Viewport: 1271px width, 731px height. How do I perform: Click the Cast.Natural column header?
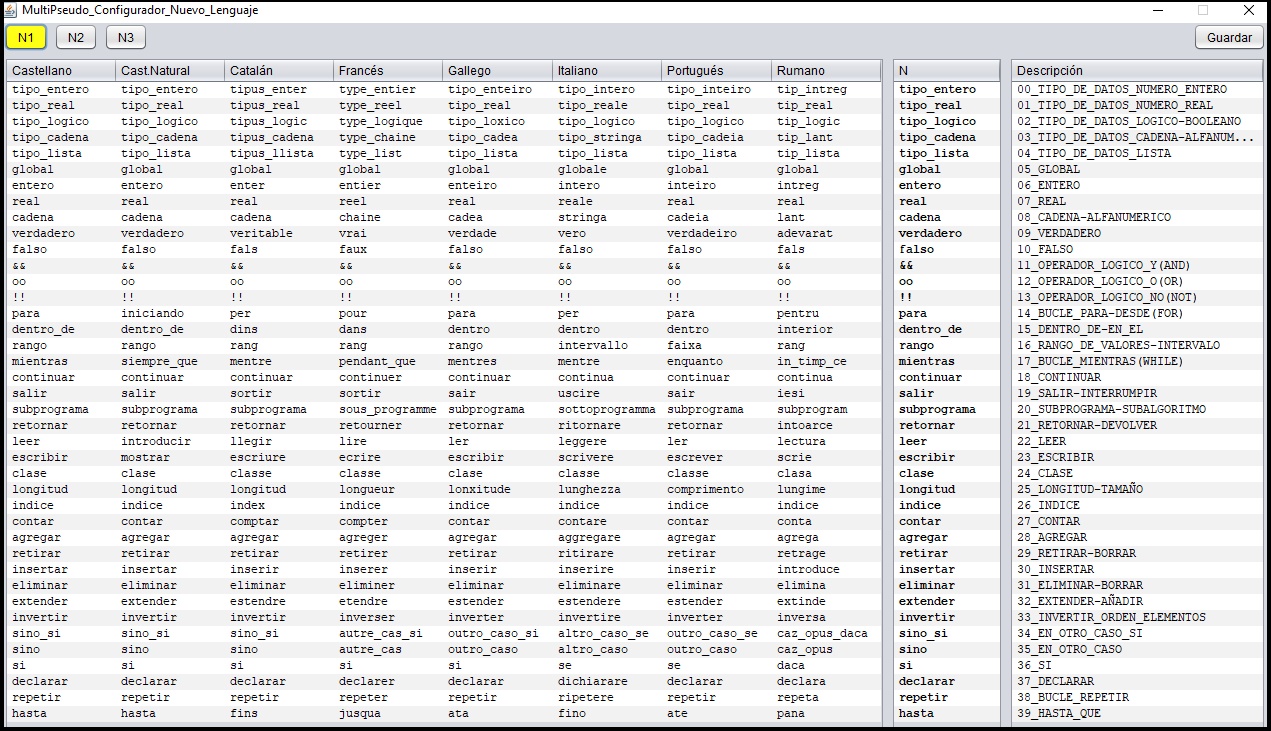click(x=170, y=71)
